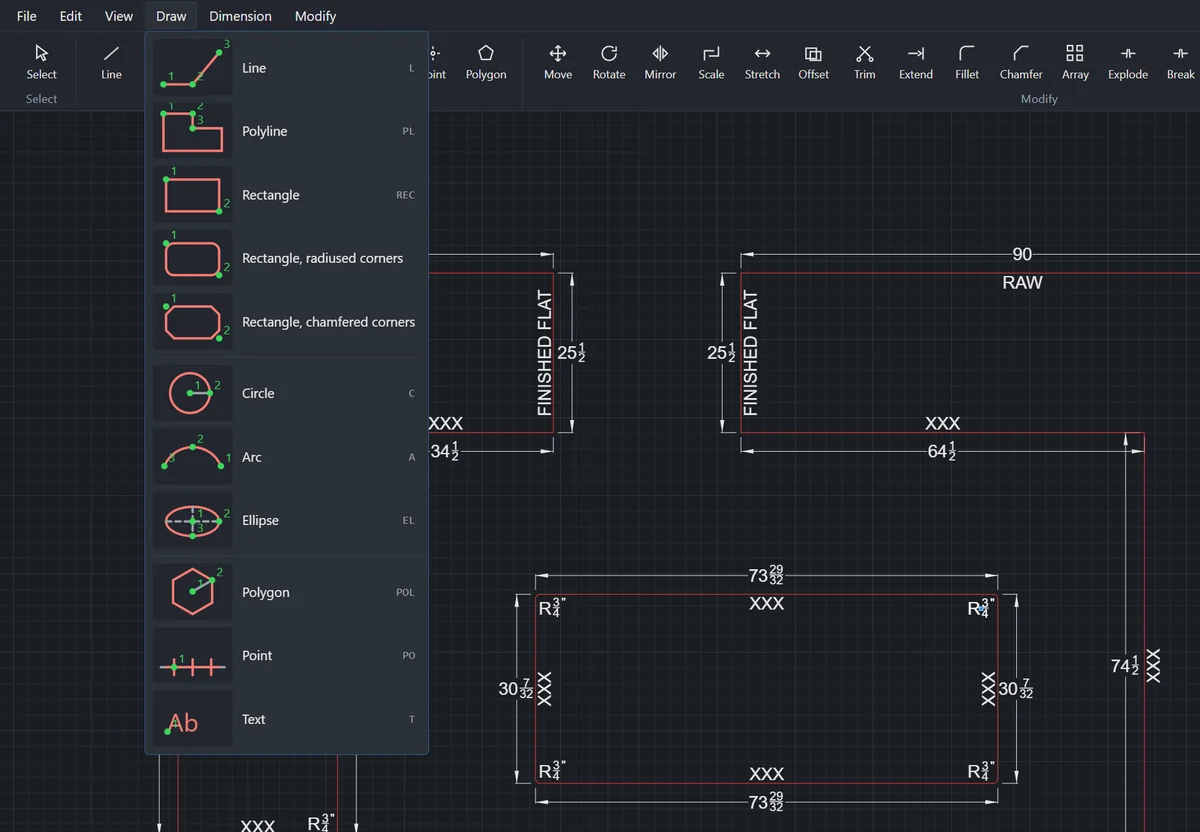Select the Rotate tool

pyautogui.click(x=609, y=62)
